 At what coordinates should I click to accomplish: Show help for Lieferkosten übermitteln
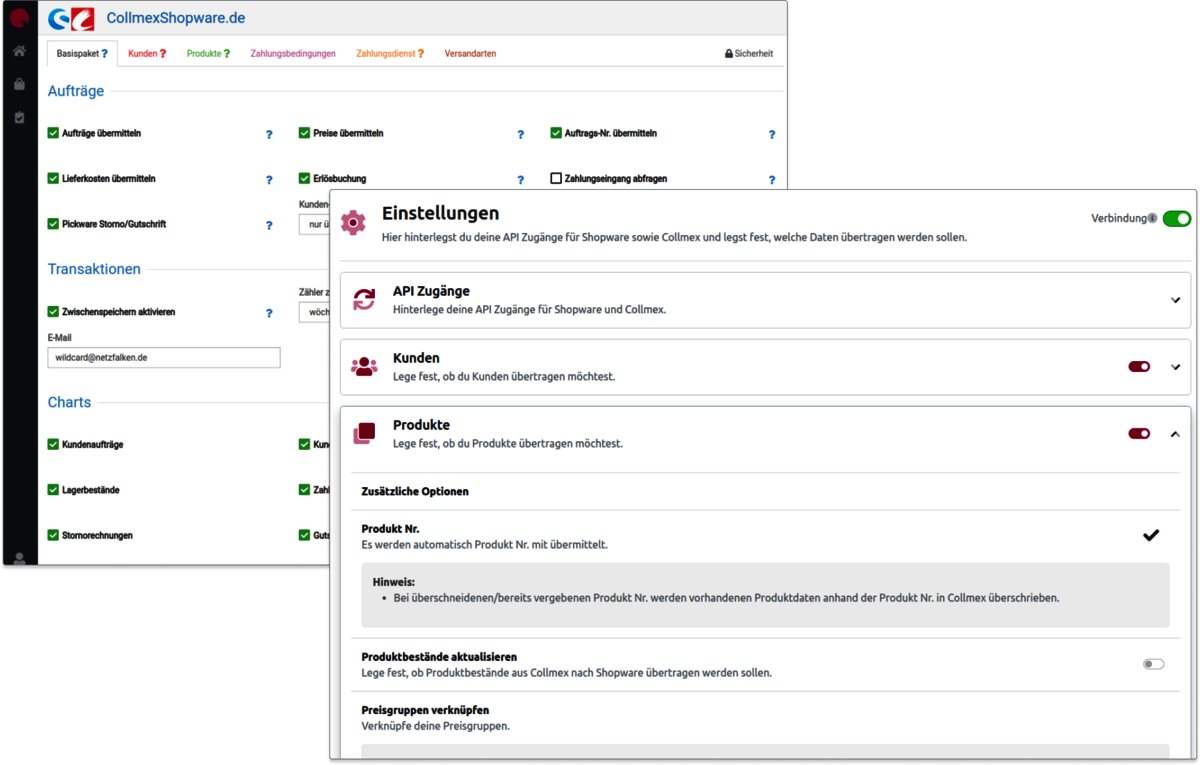(269, 180)
